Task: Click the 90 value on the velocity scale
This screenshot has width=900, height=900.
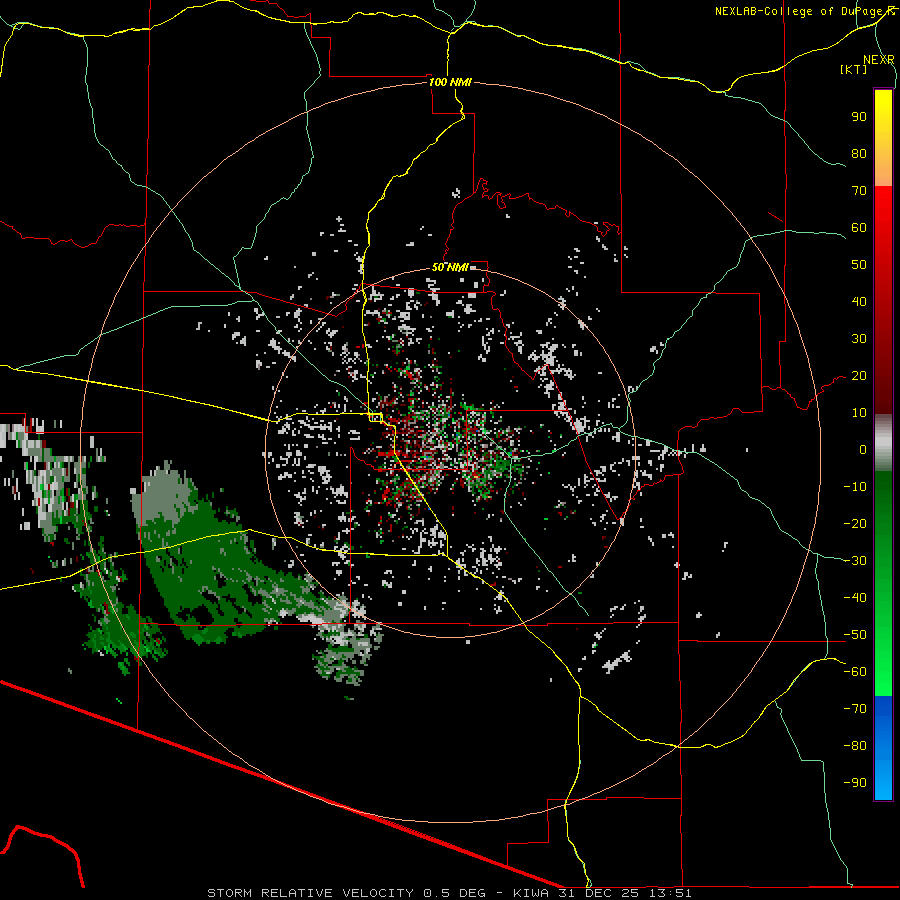Action: pos(859,117)
